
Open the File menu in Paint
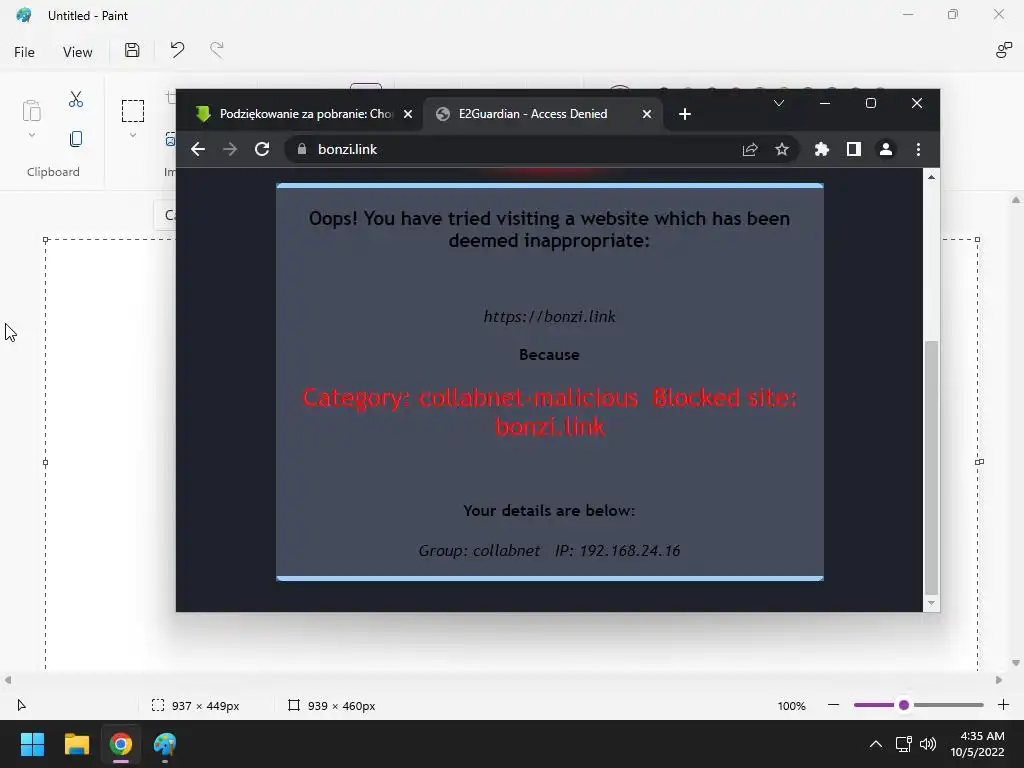click(x=24, y=52)
